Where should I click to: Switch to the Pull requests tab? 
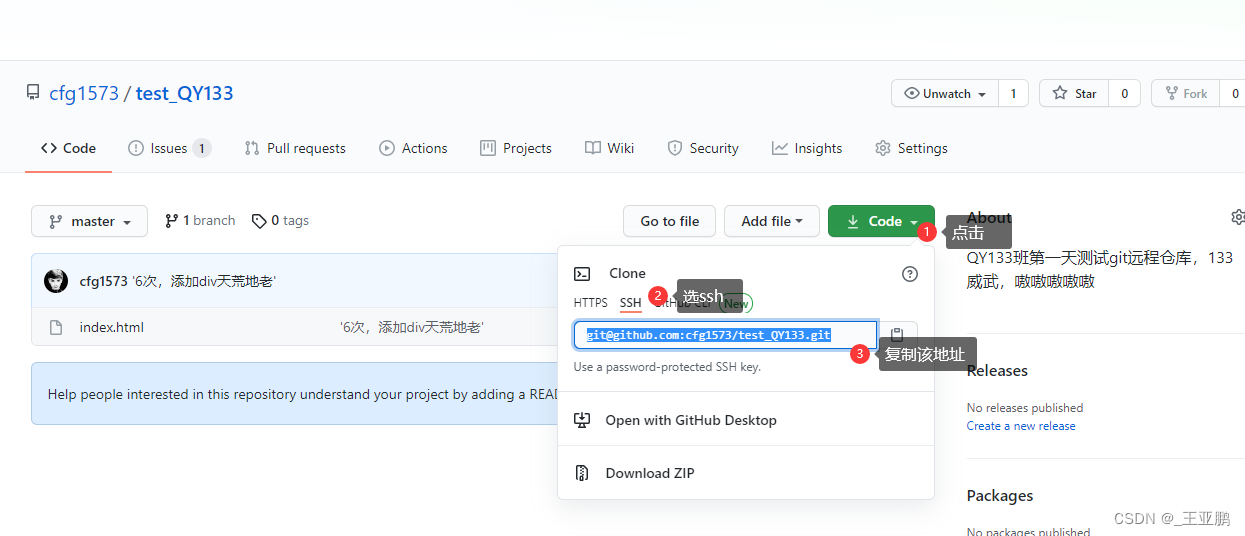295,148
